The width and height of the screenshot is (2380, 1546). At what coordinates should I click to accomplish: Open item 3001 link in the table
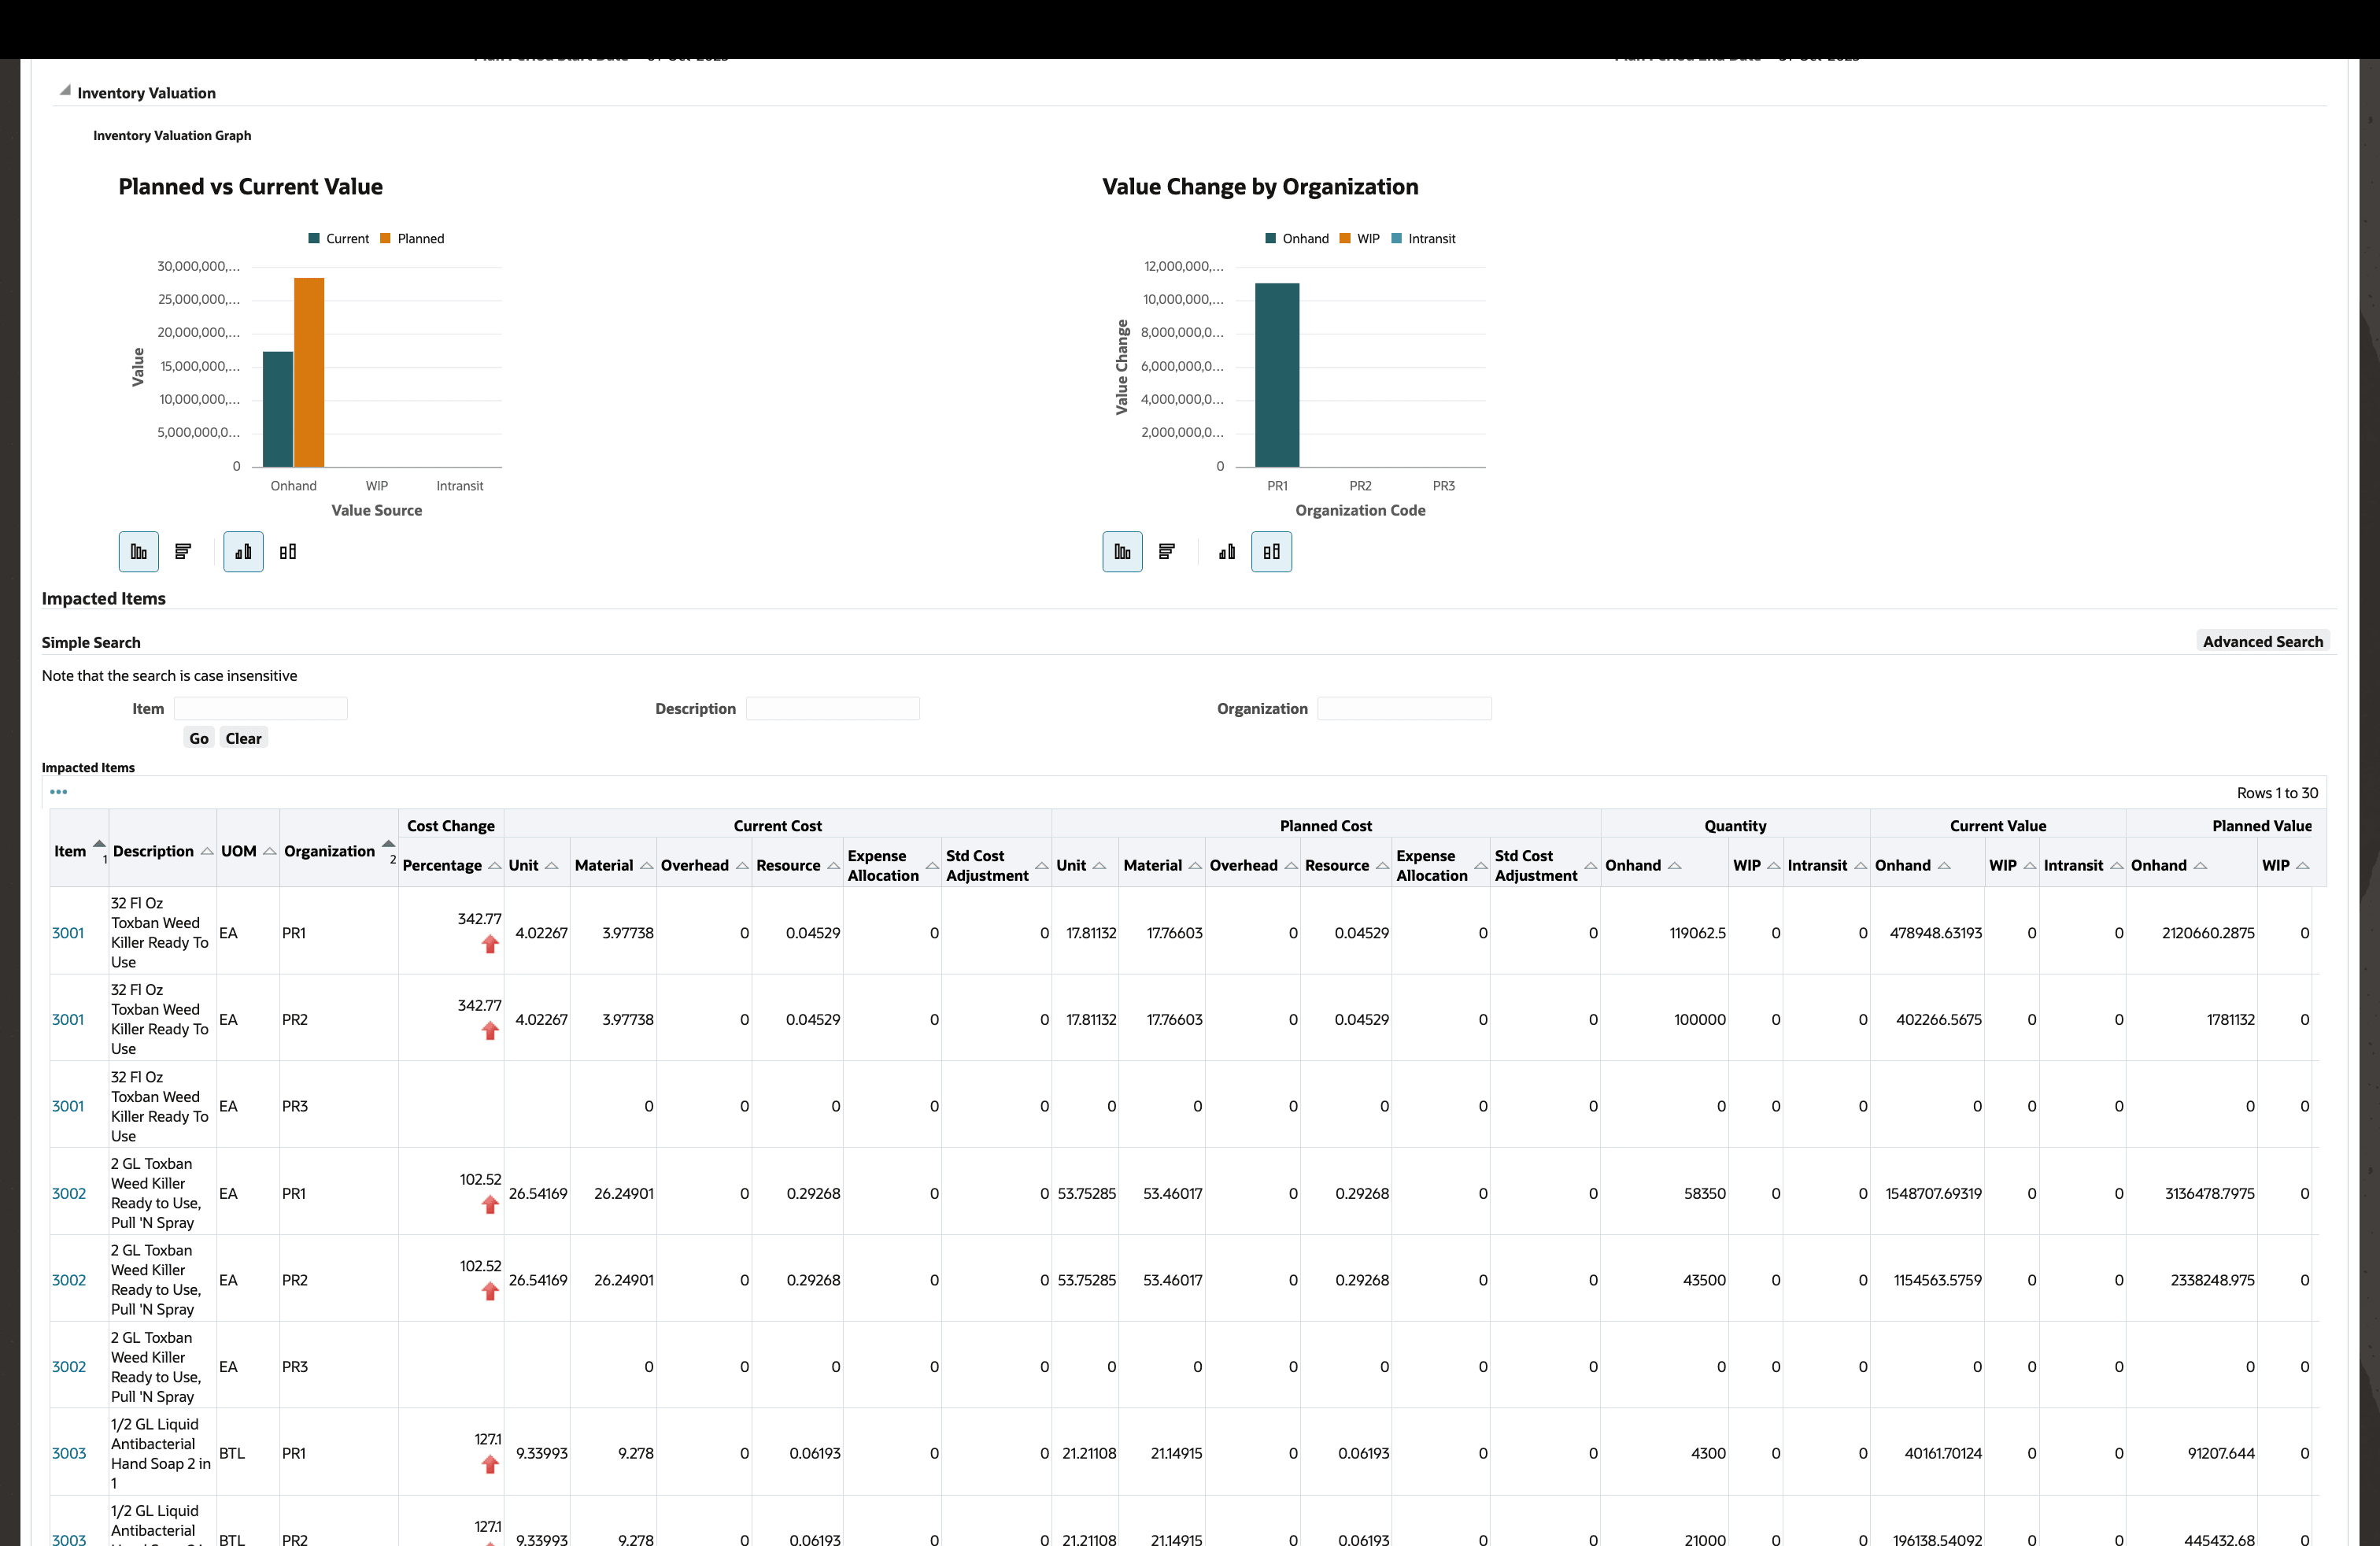(x=69, y=932)
